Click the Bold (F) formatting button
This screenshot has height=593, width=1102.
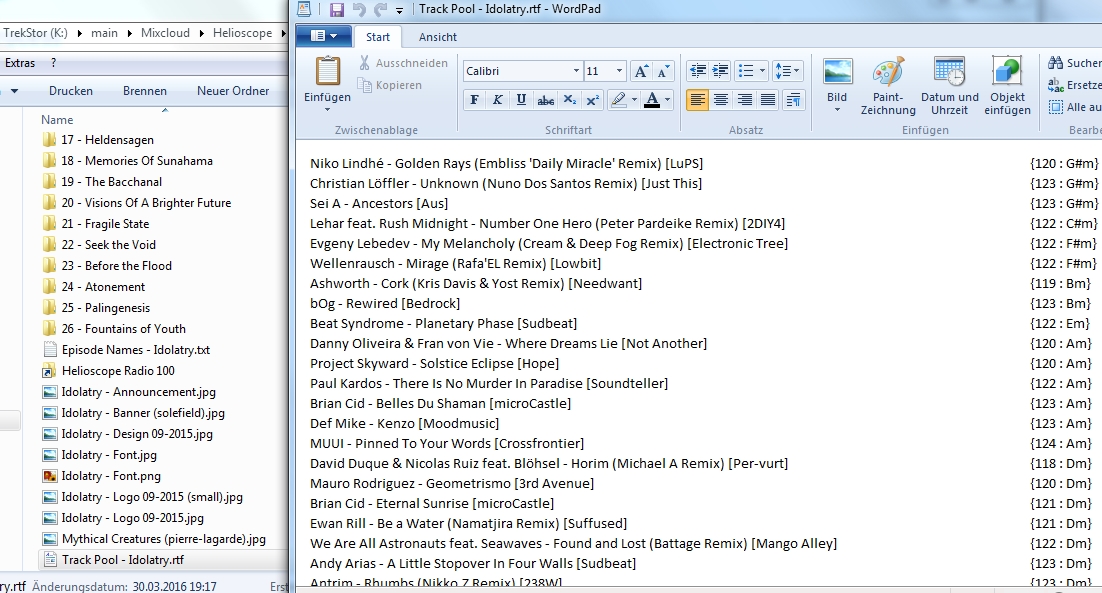[x=474, y=100]
